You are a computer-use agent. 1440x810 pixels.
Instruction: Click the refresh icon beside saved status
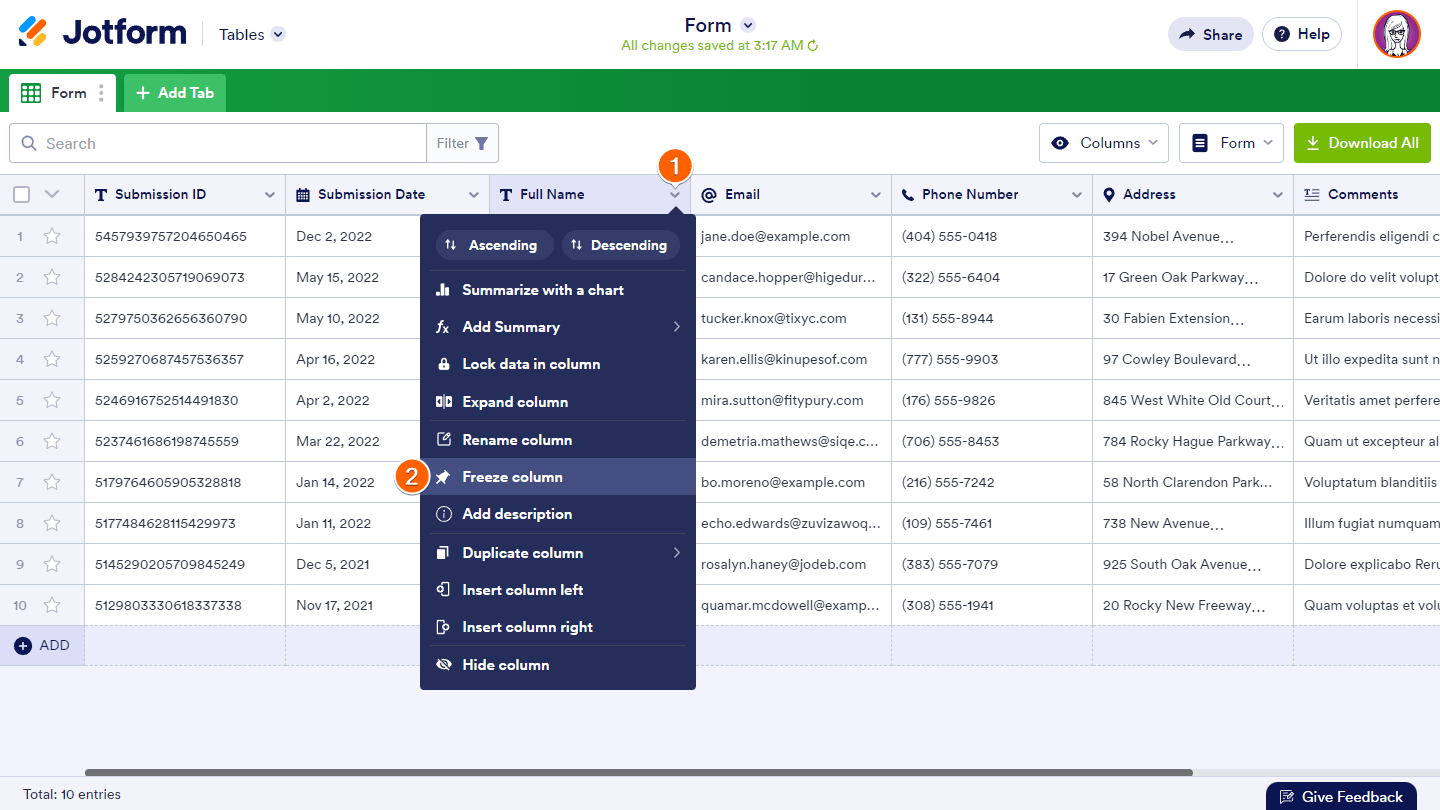[x=813, y=46]
